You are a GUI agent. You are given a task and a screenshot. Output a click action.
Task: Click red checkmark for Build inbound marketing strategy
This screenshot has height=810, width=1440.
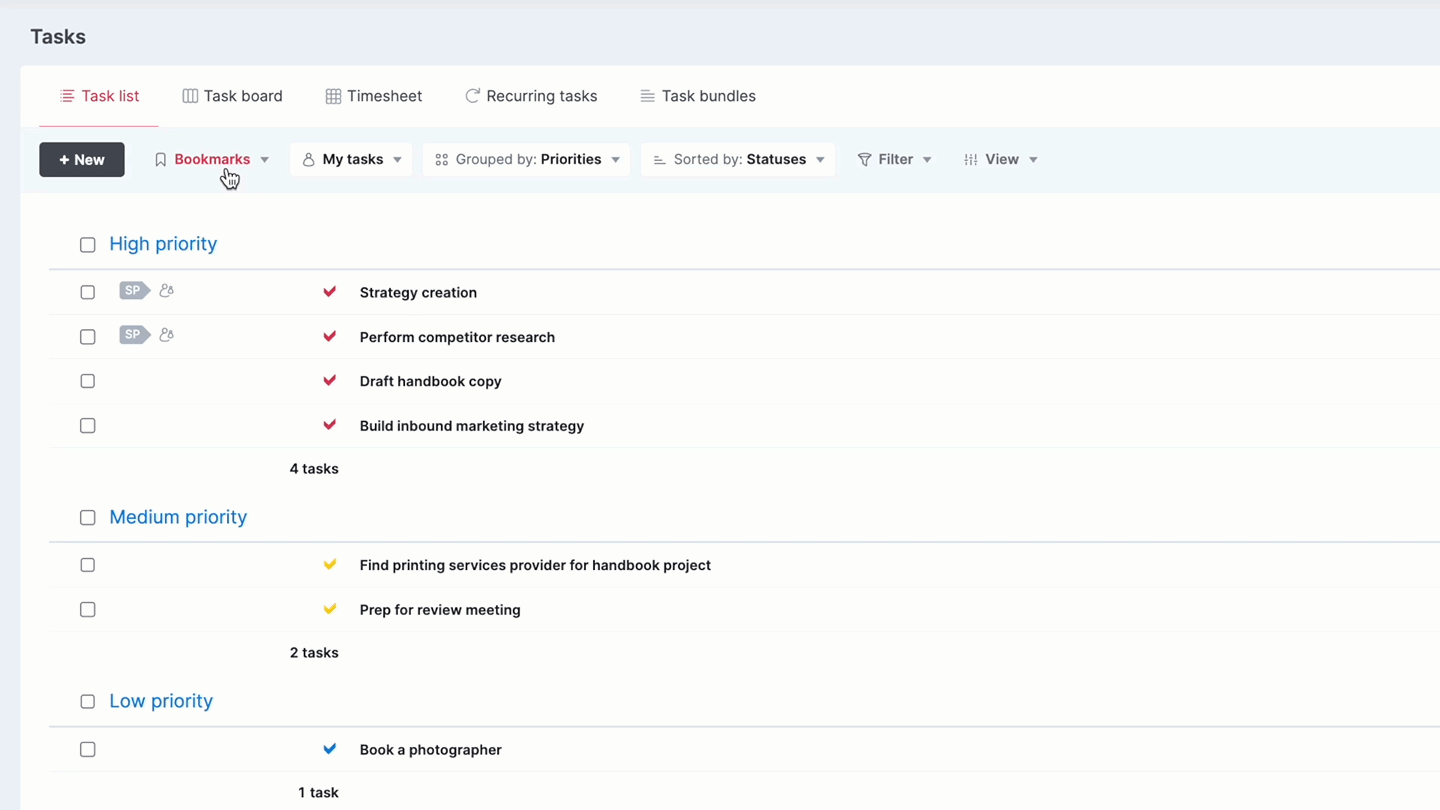[330, 425]
